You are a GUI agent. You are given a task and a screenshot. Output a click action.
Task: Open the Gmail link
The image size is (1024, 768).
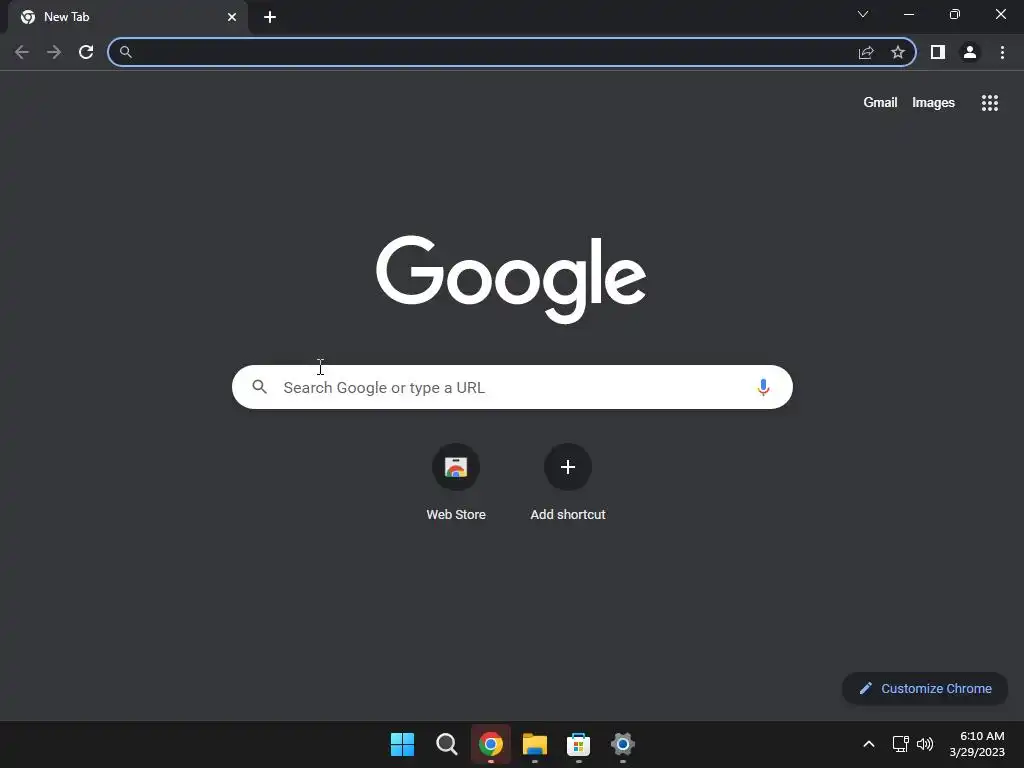[x=880, y=103]
